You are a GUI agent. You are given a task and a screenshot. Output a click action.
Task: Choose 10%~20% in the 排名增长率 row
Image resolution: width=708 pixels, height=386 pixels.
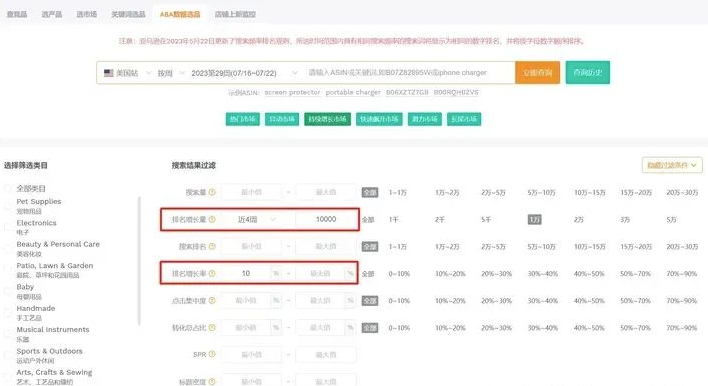pyautogui.click(x=450, y=274)
